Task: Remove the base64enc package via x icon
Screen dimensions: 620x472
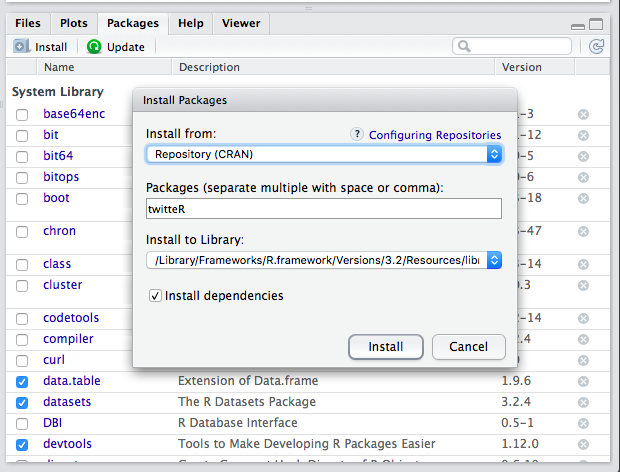Action: point(583,114)
